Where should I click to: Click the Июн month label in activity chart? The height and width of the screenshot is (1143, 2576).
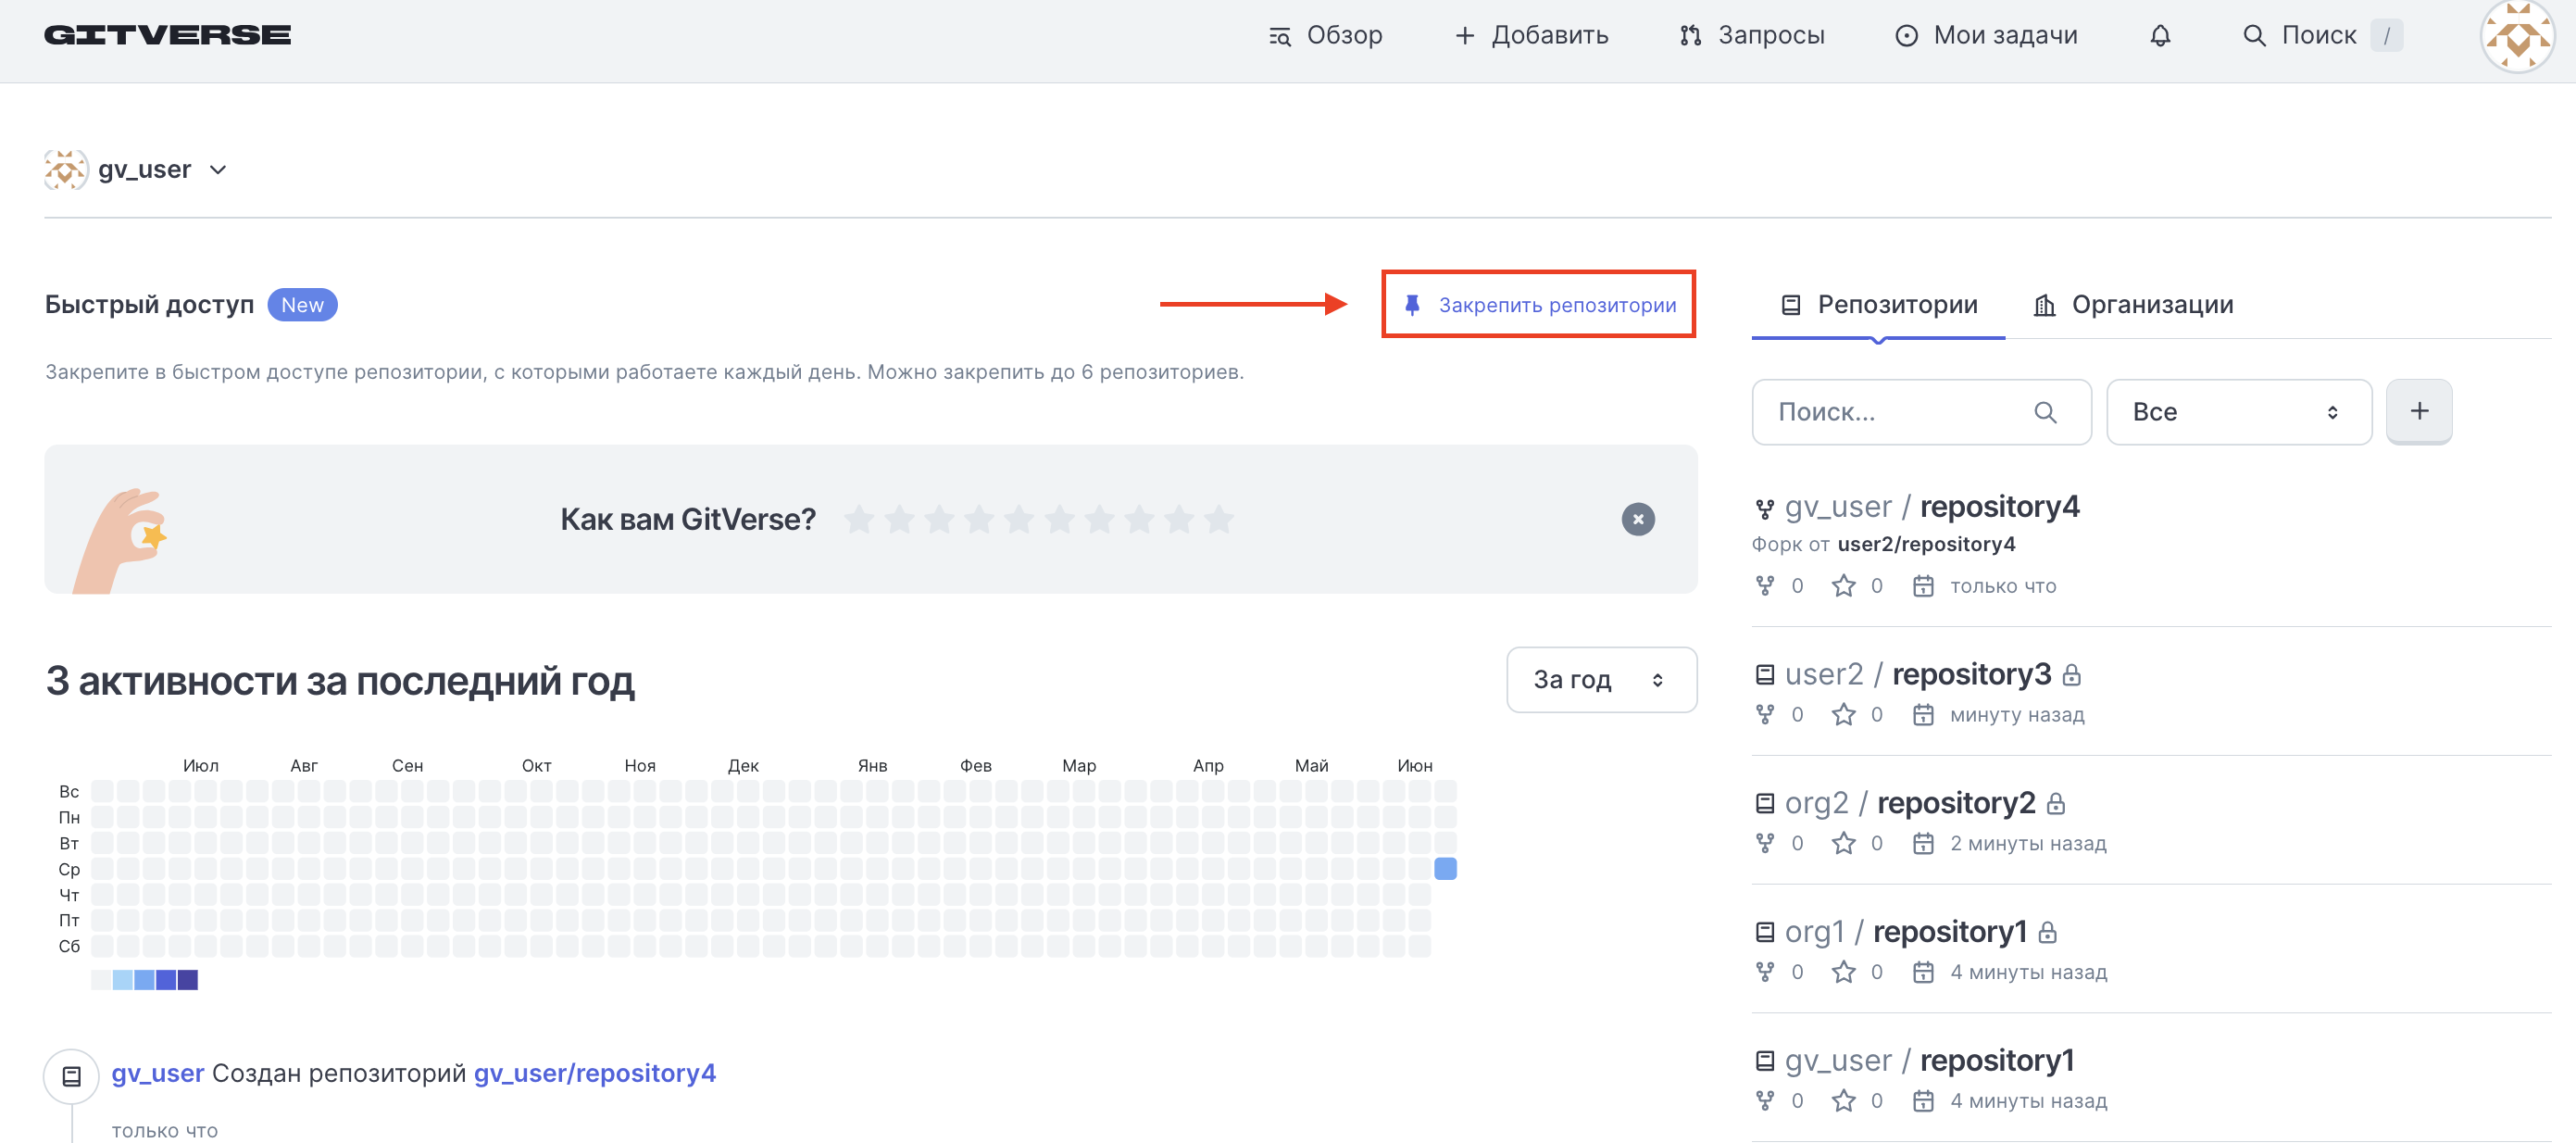coord(1414,766)
